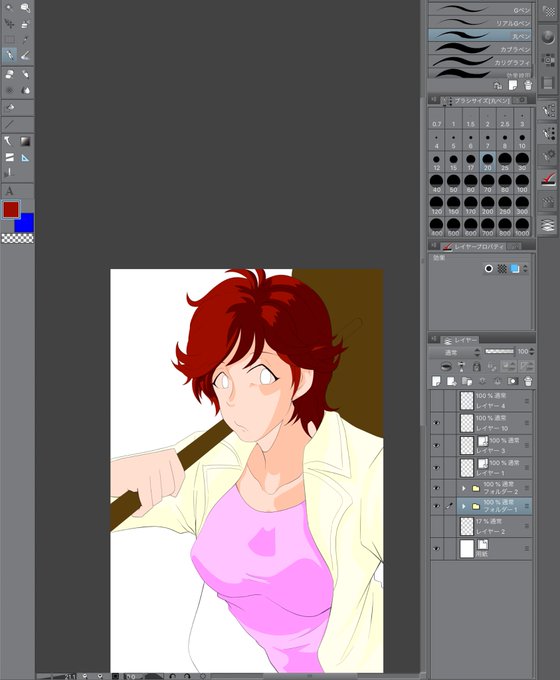Create a new layer folder
The image size is (560, 680).
(x=467, y=381)
